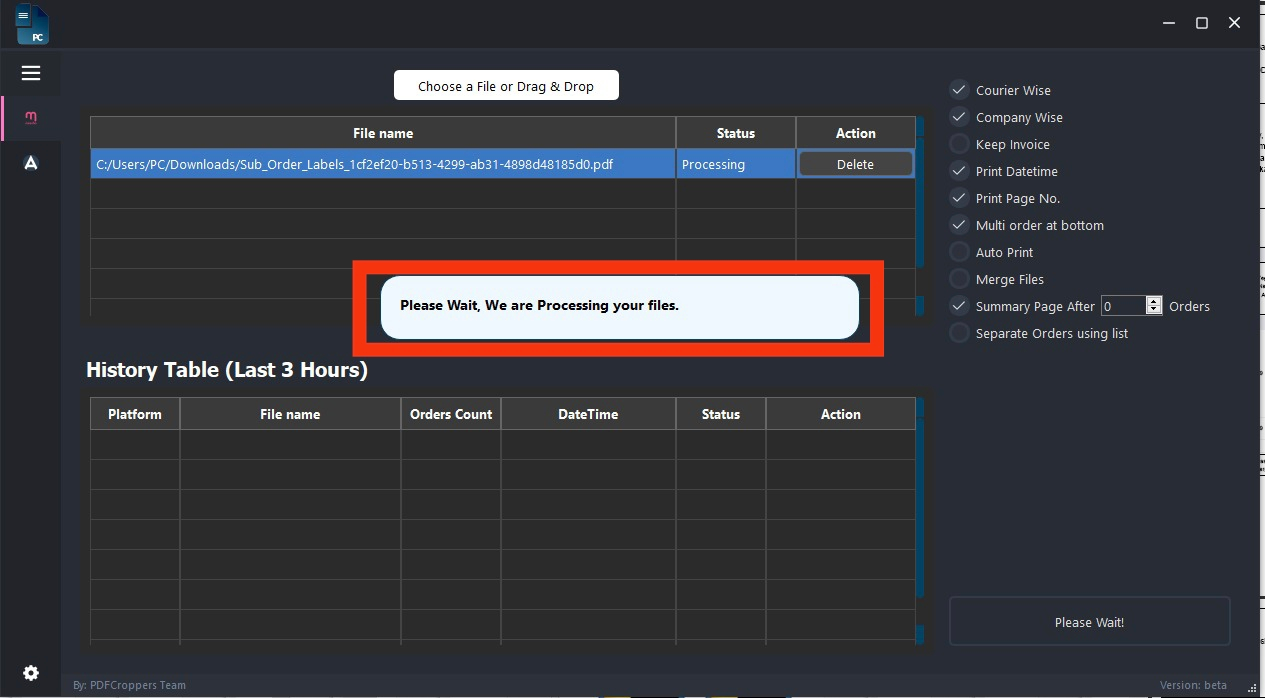Turn on the Auto Print option
This screenshot has width=1265, height=698.
[x=959, y=252]
